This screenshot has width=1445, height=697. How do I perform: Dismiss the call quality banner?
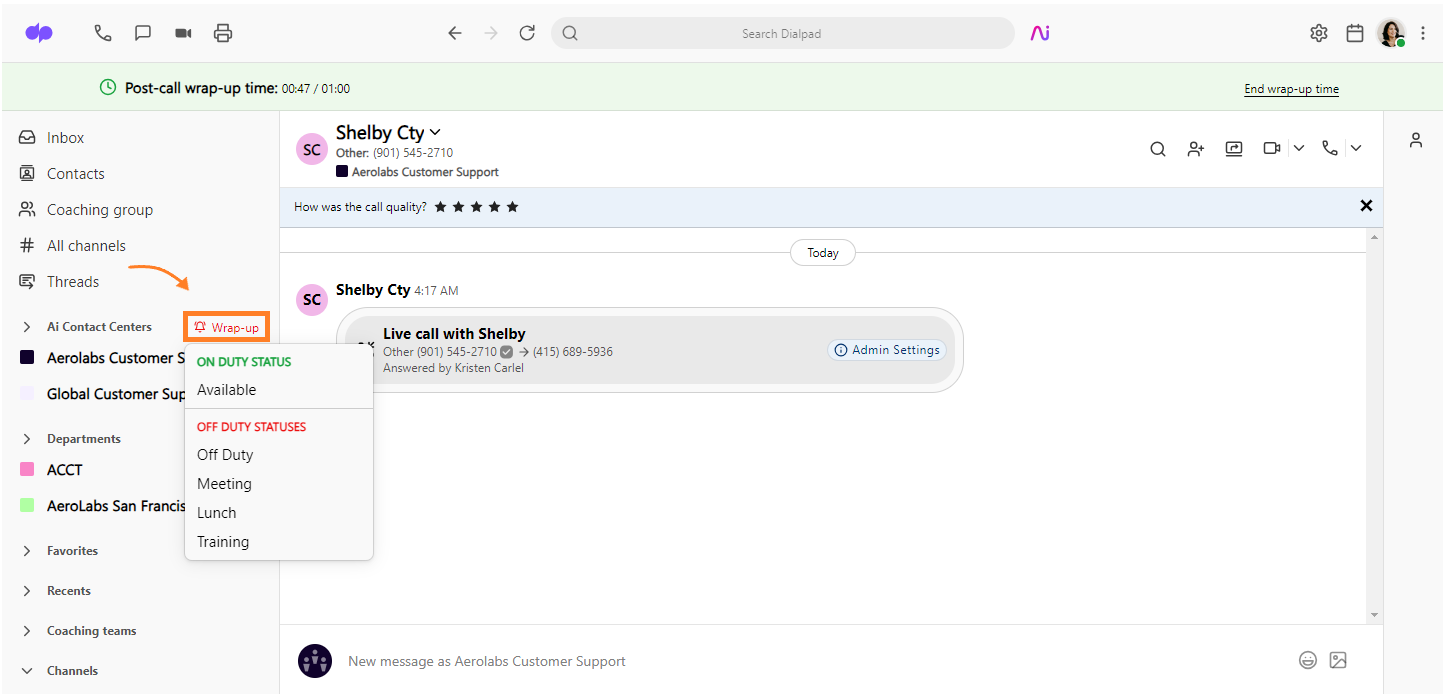(1366, 206)
